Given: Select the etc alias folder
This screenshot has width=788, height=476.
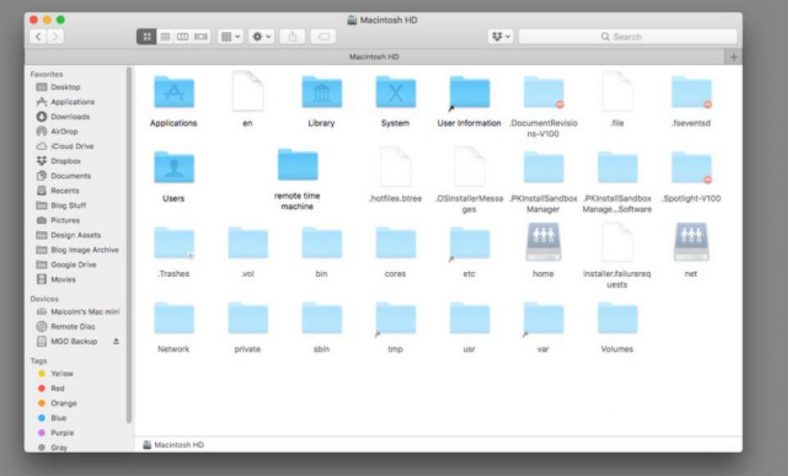Looking at the screenshot, I should (469, 244).
